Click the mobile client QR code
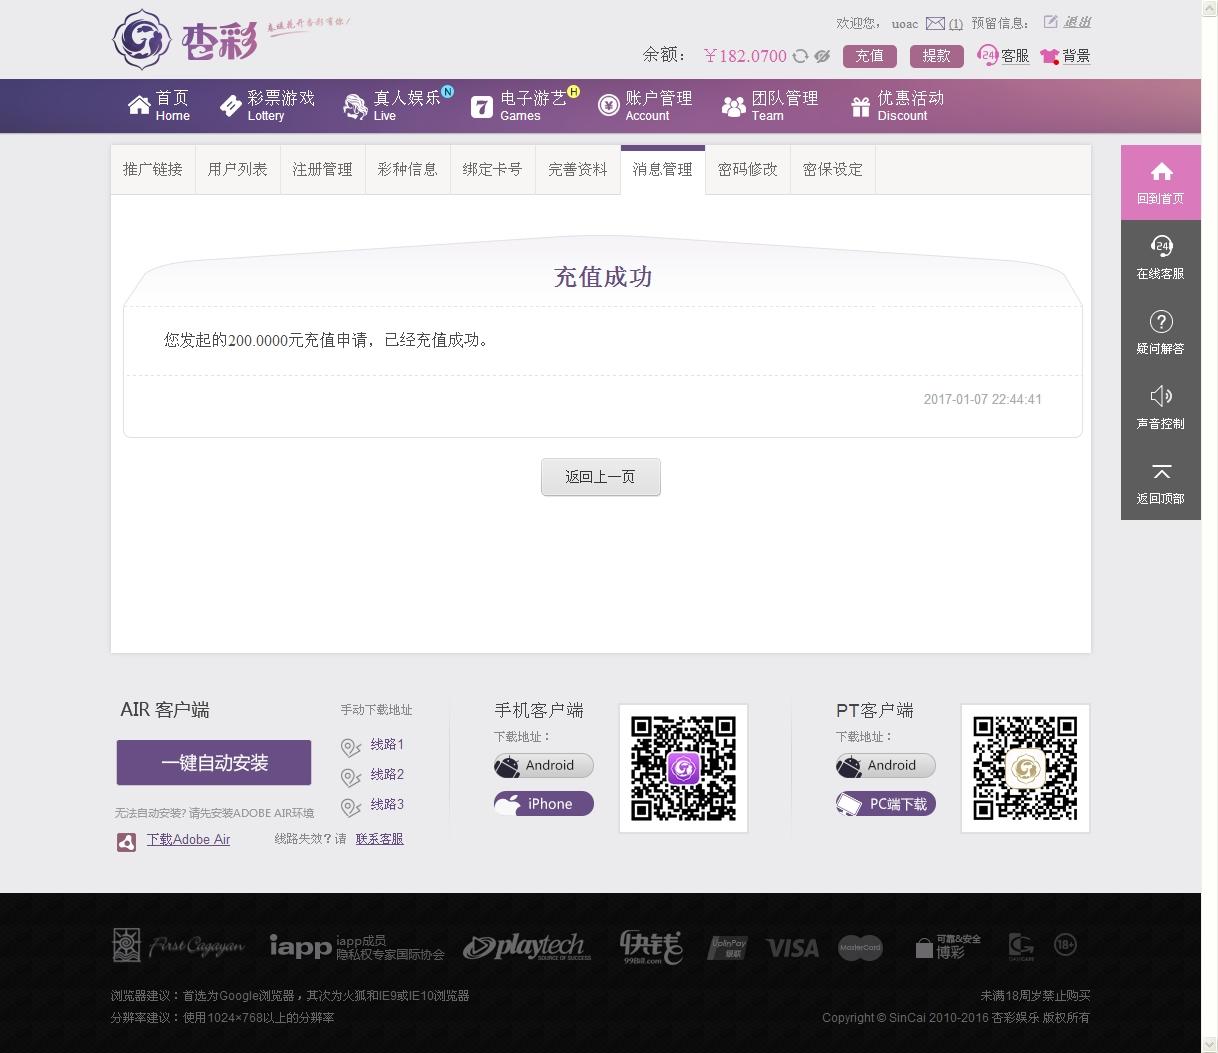 click(x=684, y=768)
